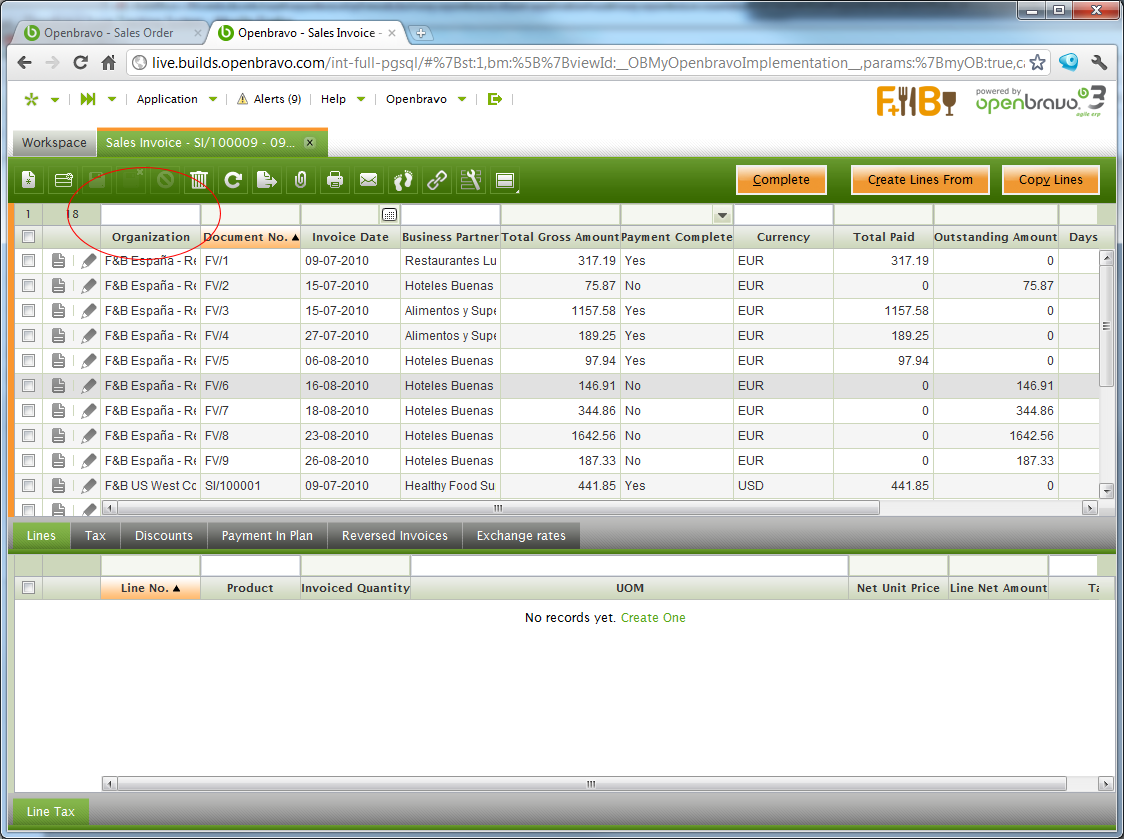1124x839 pixels.
Task: Check the FV/6 row checkbox
Action: [29, 386]
